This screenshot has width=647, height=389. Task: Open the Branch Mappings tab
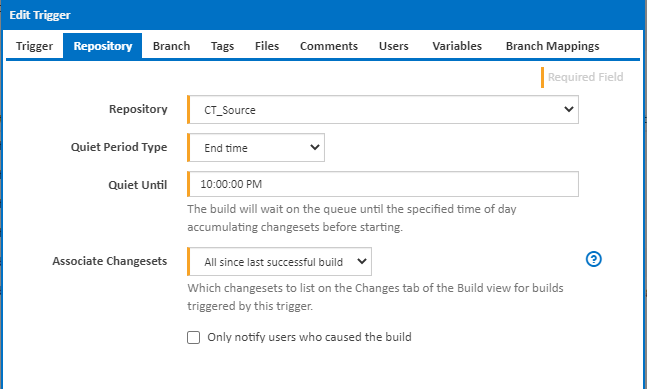(x=553, y=46)
